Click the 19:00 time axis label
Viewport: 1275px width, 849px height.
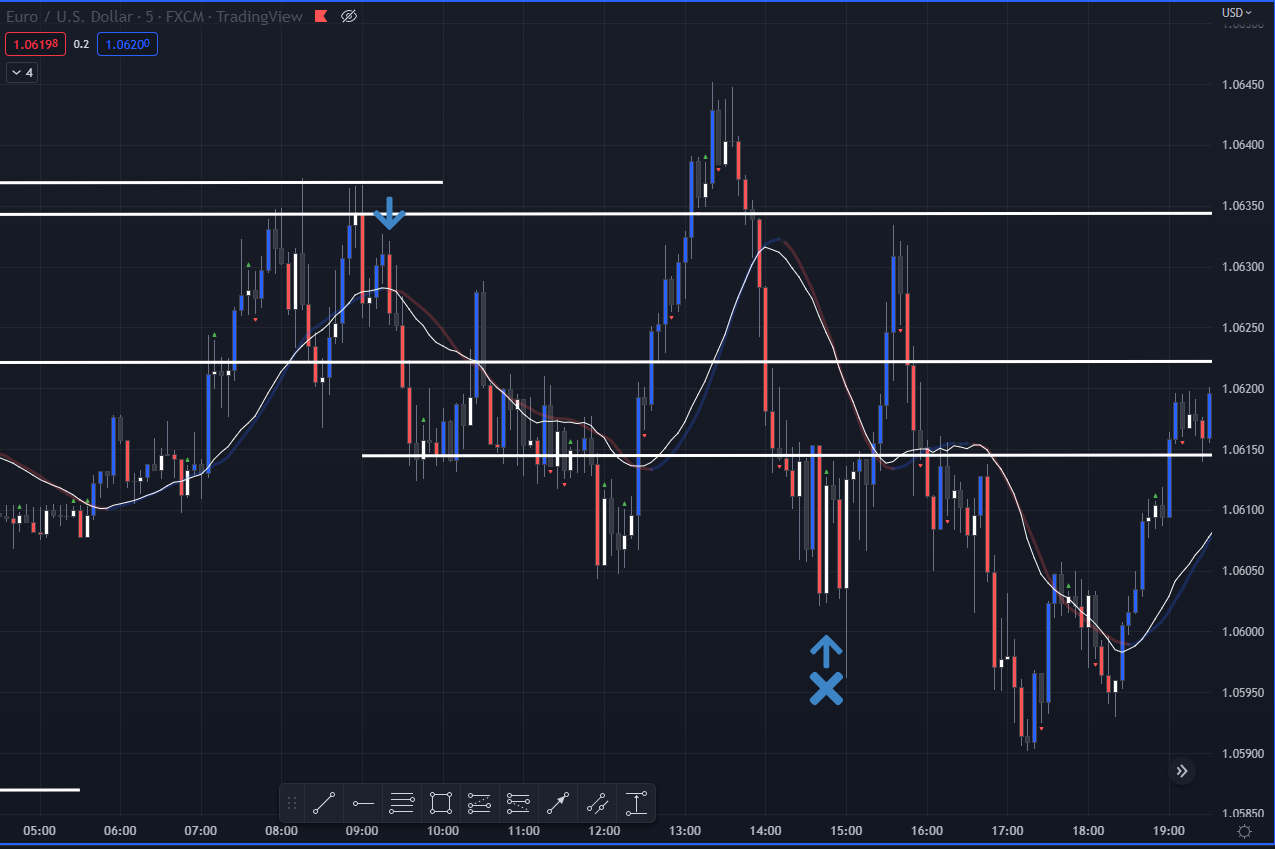pyautogui.click(x=1169, y=831)
